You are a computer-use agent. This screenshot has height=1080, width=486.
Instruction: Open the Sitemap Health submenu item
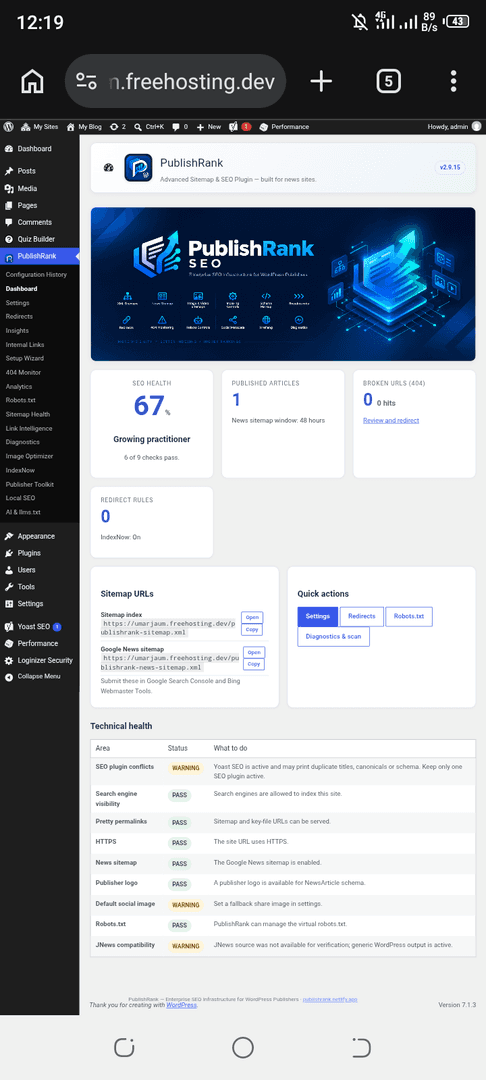point(28,414)
